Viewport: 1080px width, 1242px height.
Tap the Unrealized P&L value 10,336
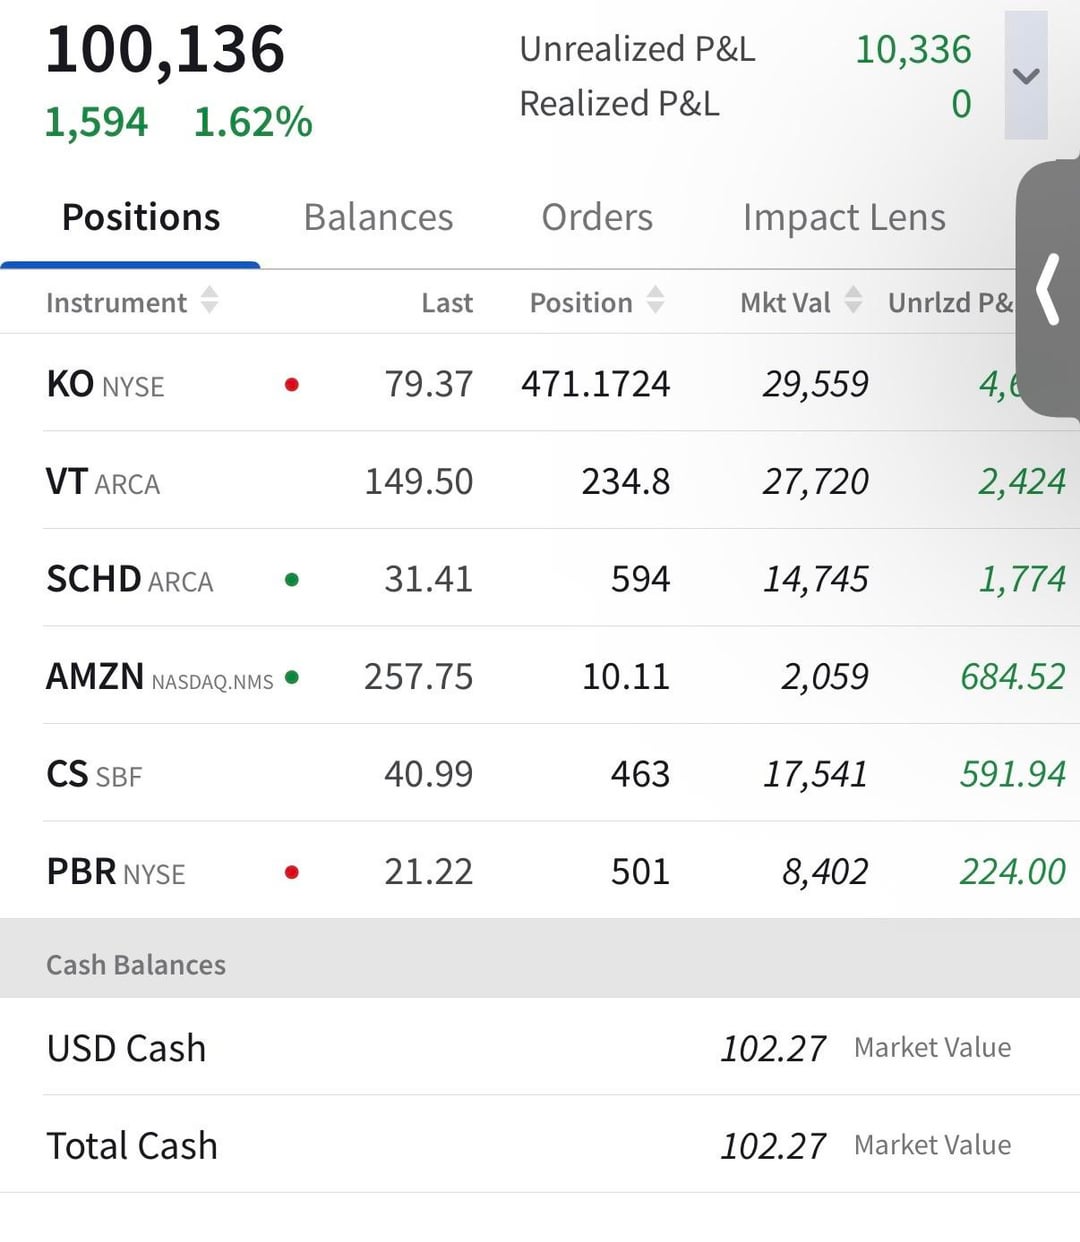pyautogui.click(x=912, y=50)
